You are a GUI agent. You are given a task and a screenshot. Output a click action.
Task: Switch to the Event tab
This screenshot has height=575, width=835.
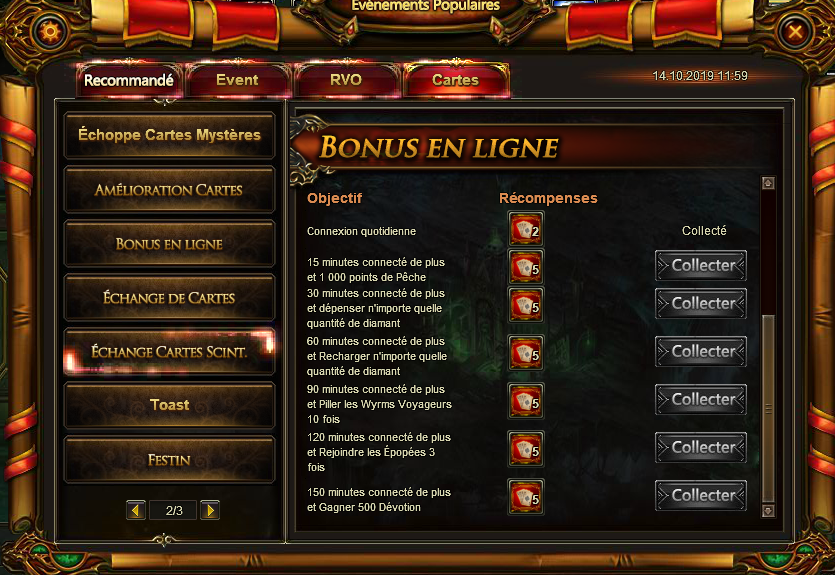pyautogui.click(x=238, y=80)
